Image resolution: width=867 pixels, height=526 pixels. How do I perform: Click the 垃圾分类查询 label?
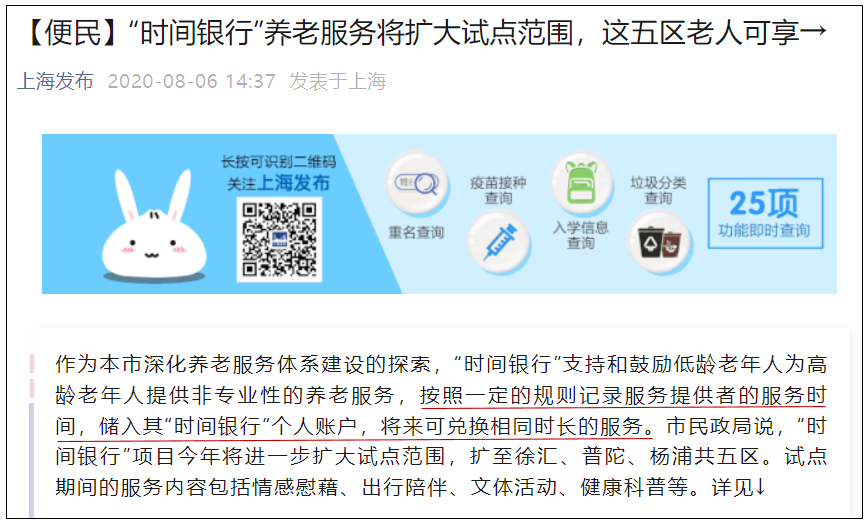pyautogui.click(x=658, y=190)
